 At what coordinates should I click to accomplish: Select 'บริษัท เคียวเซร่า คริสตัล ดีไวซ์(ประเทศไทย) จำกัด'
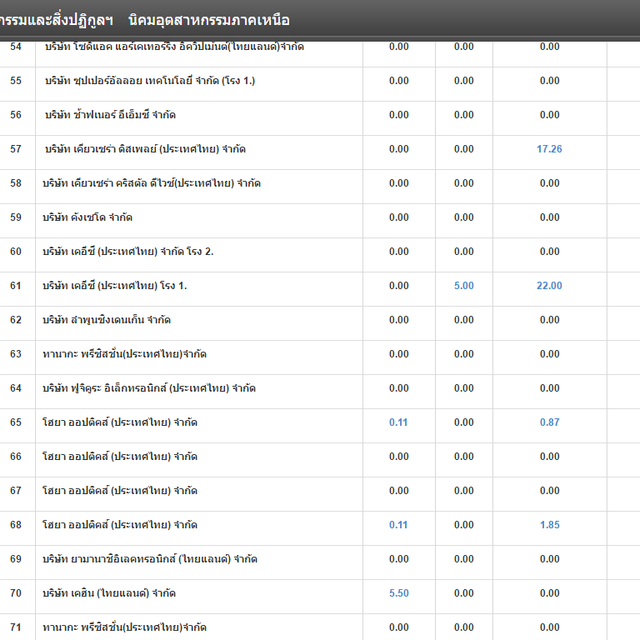[151, 183]
